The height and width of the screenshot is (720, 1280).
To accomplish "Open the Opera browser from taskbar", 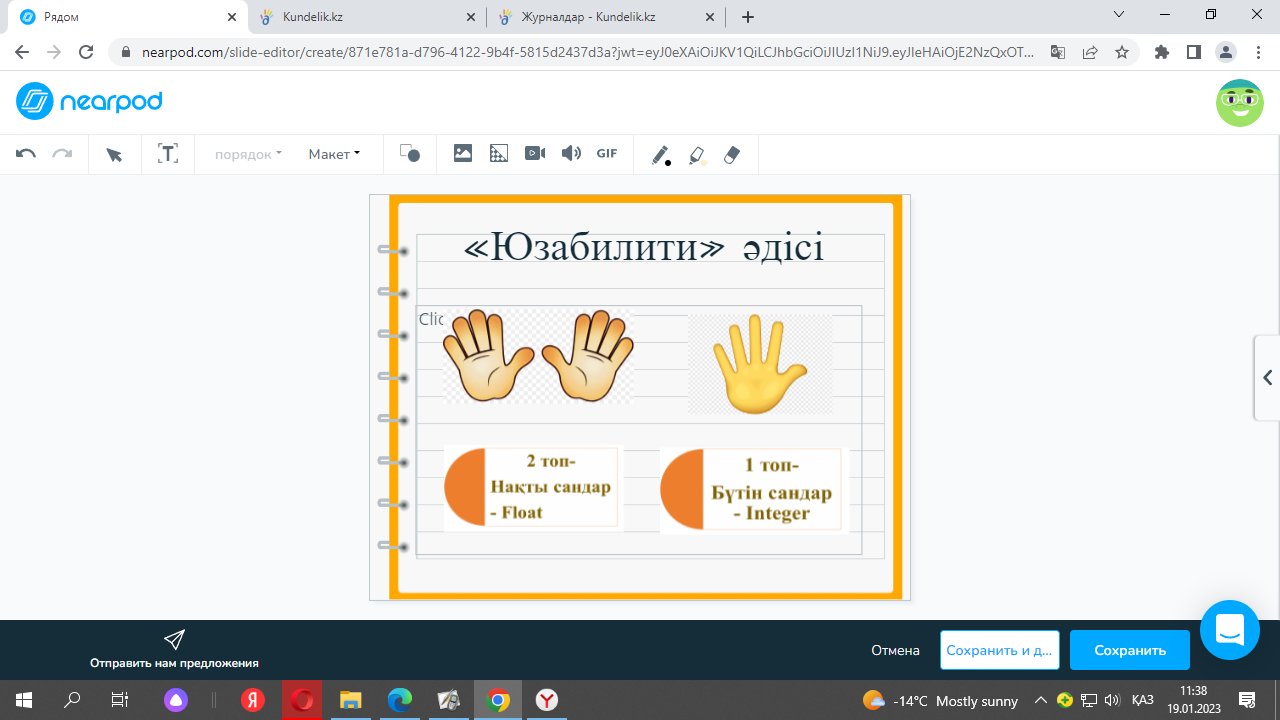I will pyautogui.click(x=301, y=700).
